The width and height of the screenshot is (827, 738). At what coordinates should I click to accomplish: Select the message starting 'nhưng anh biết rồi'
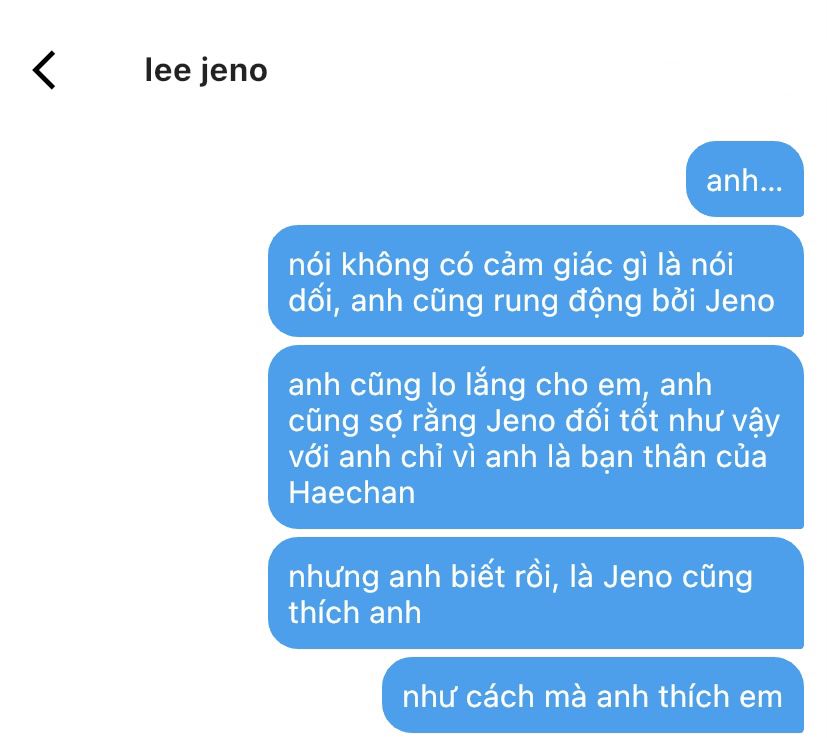coord(536,593)
